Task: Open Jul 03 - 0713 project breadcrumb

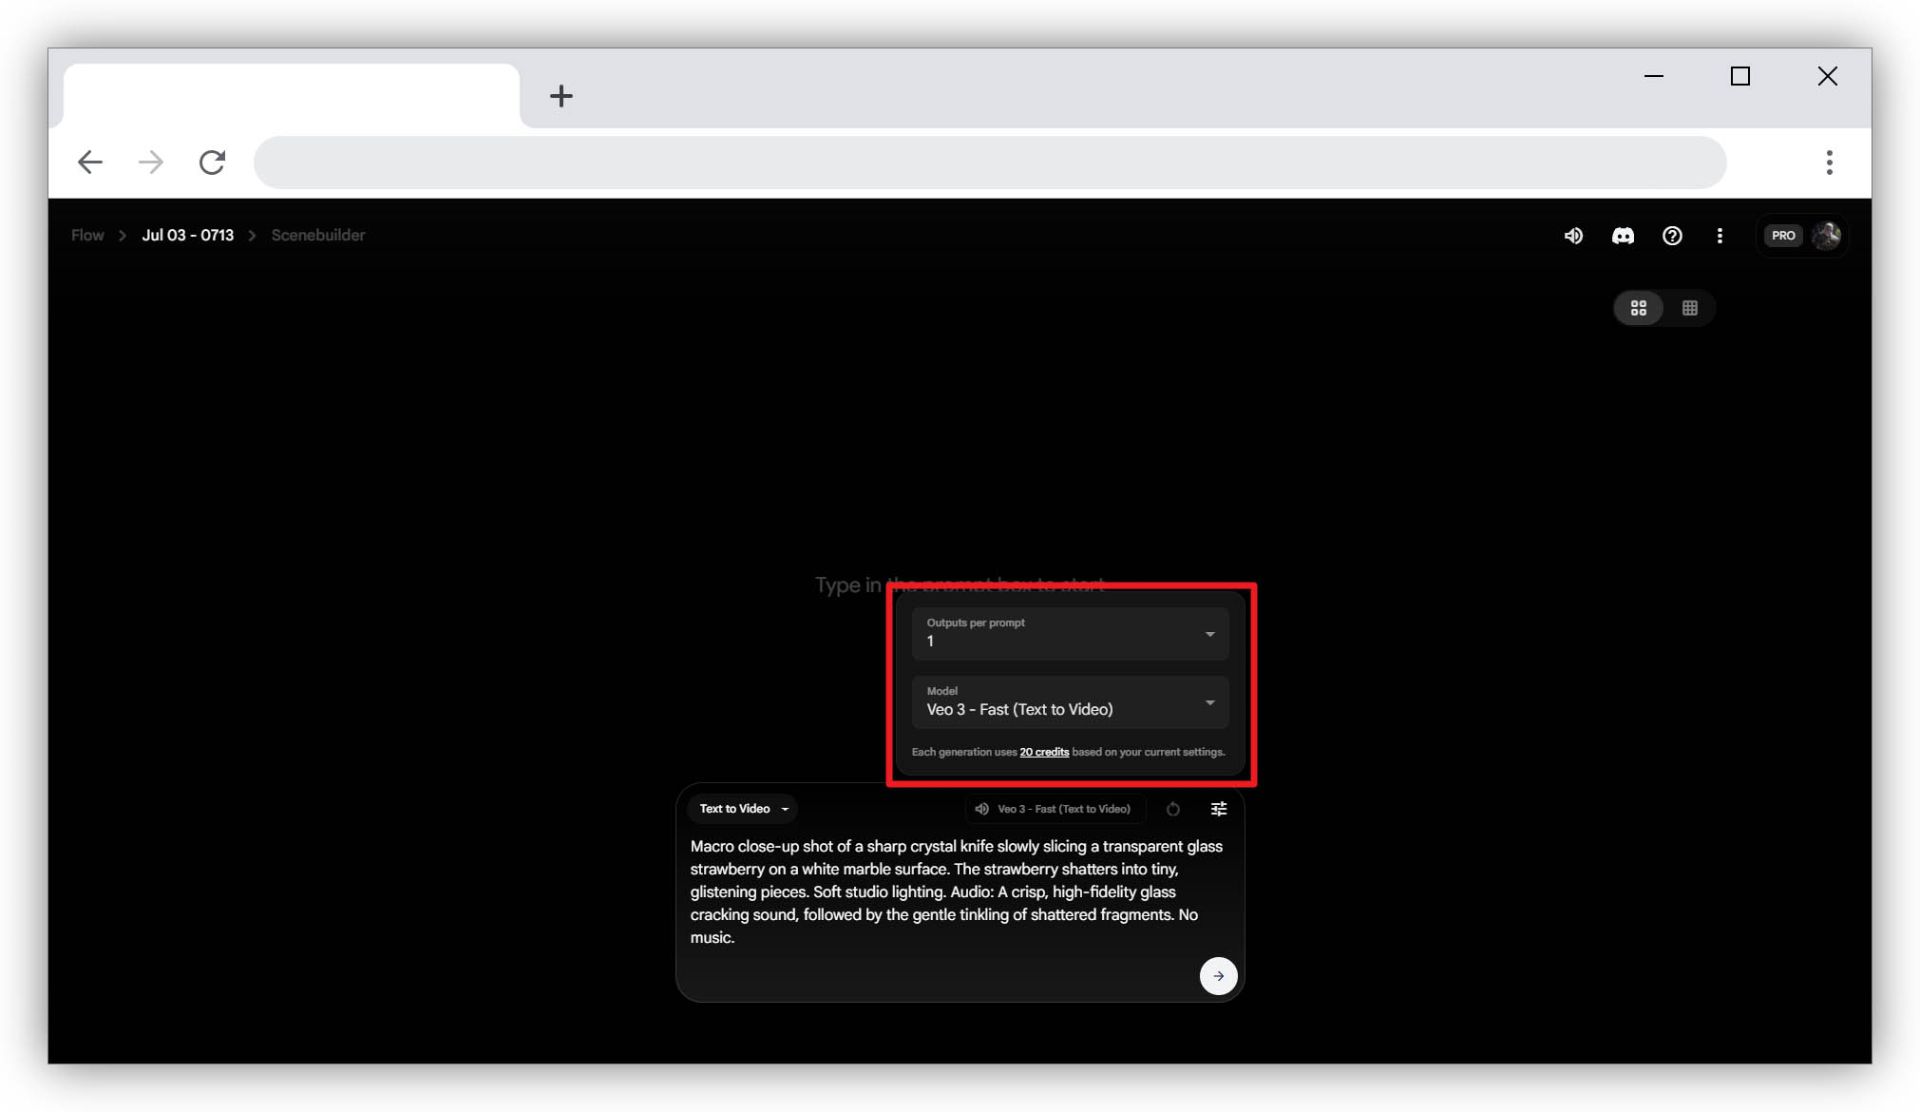Action: click(187, 235)
